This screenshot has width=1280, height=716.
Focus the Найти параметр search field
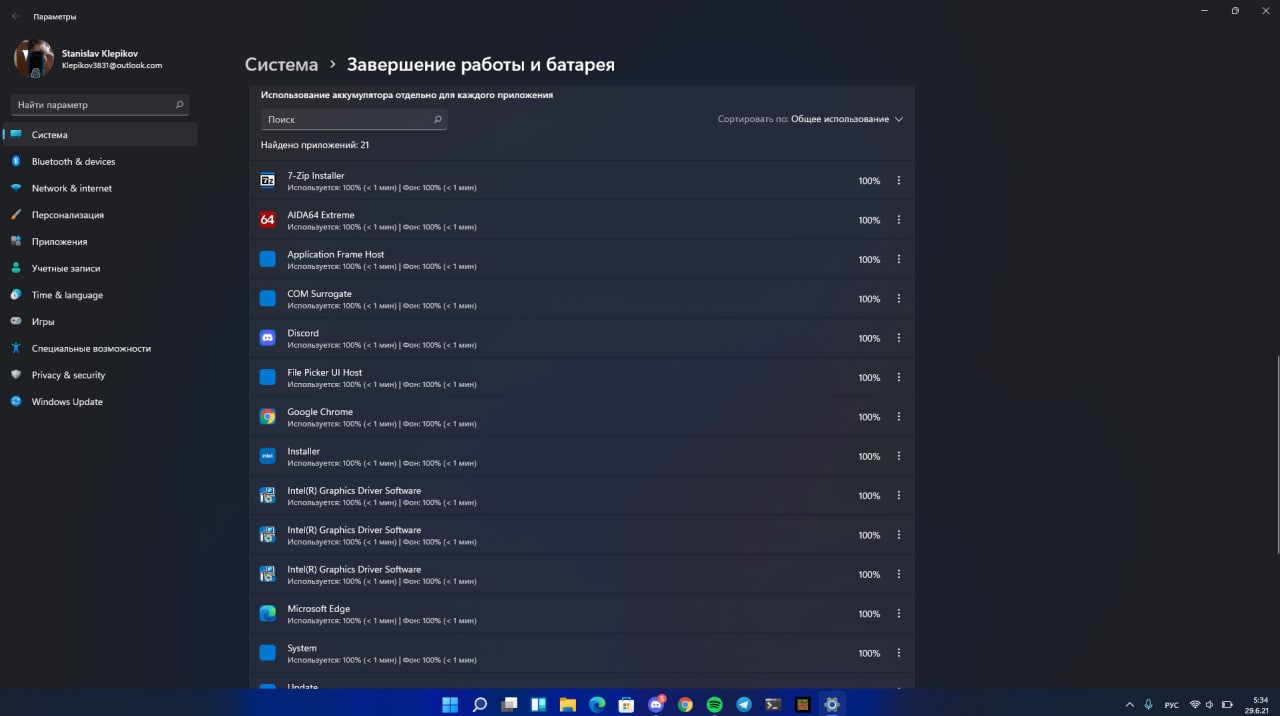pos(99,104)
